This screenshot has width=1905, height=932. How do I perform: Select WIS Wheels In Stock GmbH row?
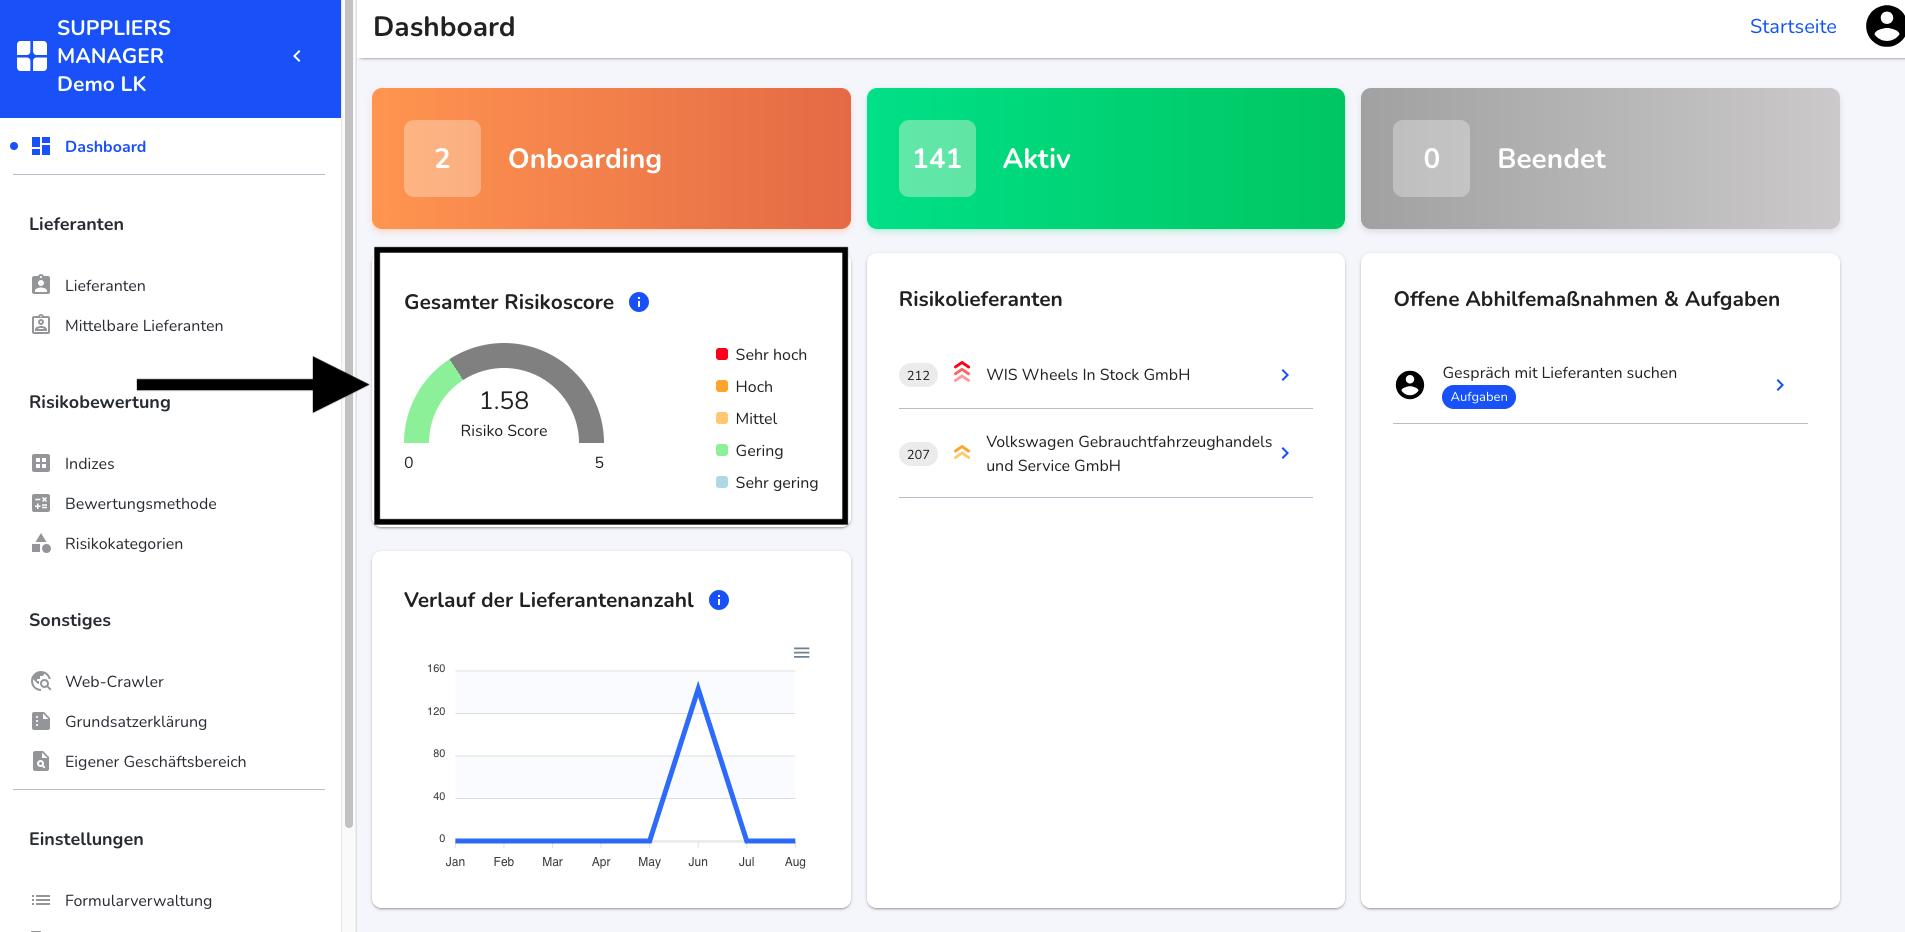[x=1105, y=375]
